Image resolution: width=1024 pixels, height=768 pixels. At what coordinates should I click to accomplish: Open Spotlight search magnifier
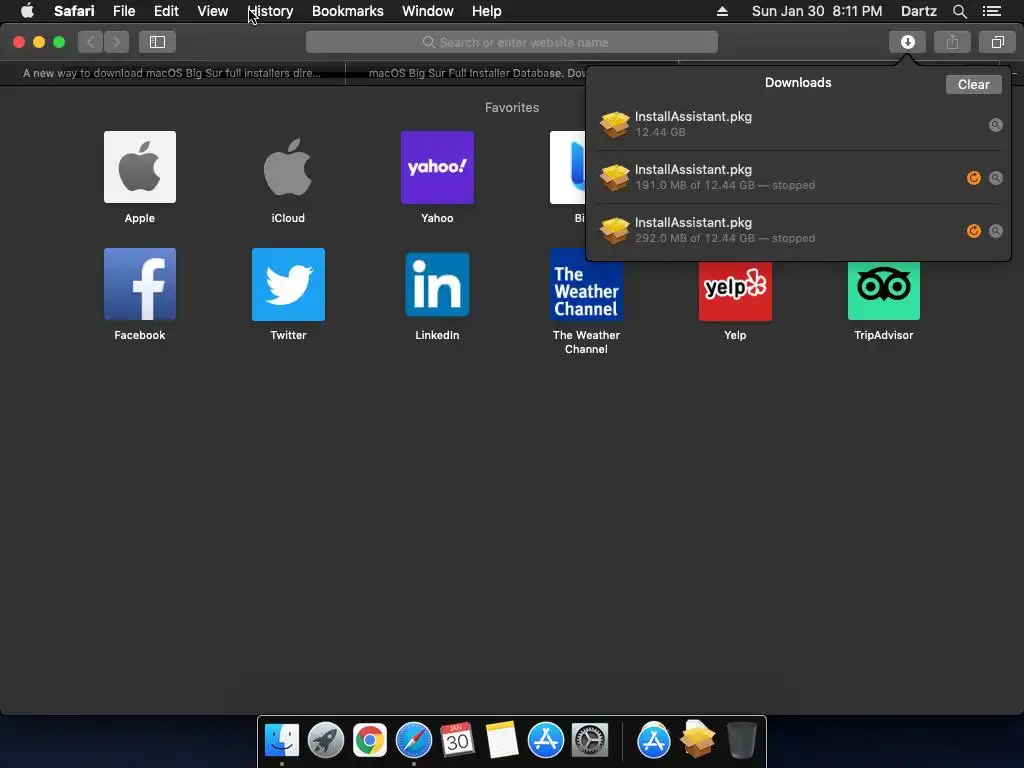959,11
